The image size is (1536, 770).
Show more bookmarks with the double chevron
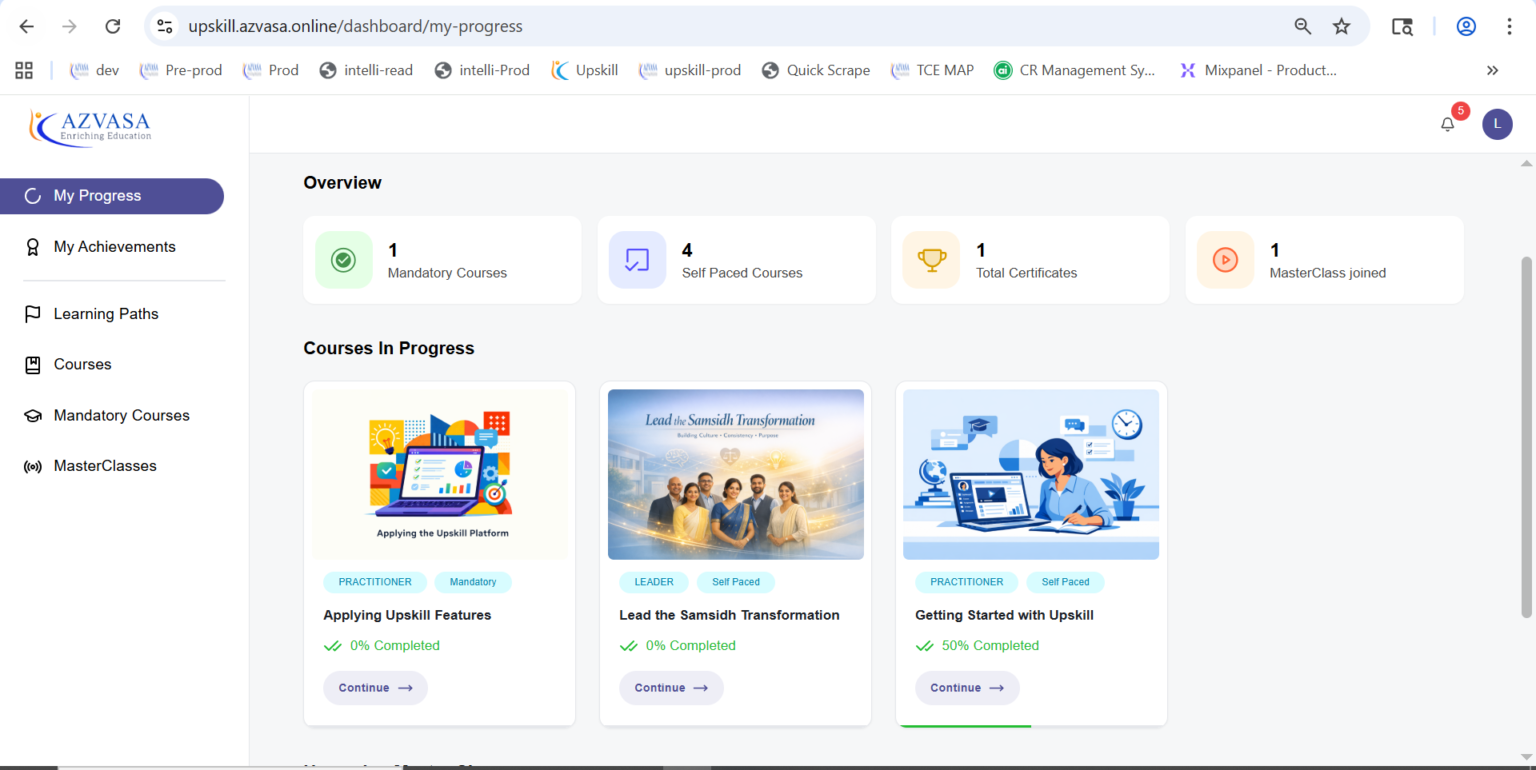click(1492, 70)
